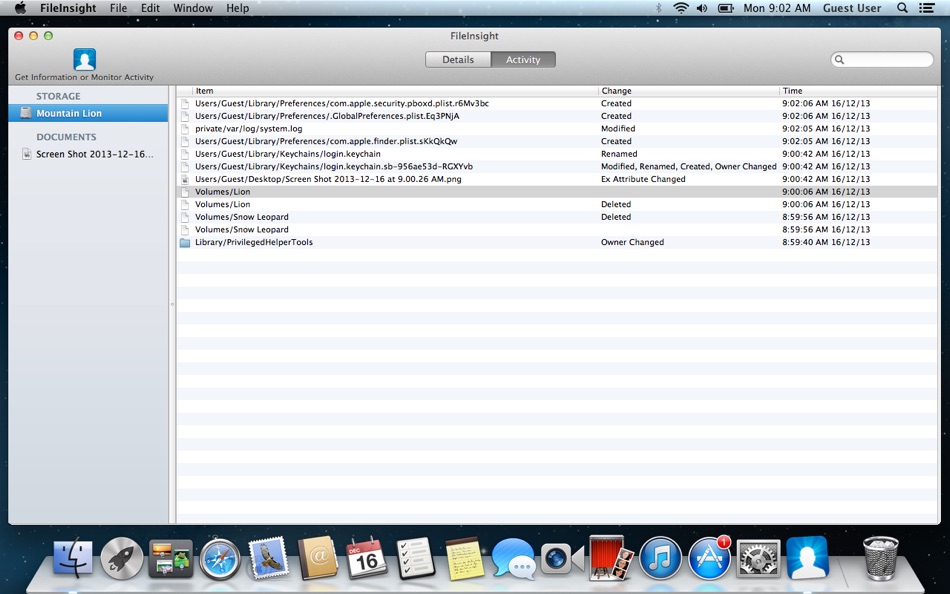950x594 pixels.
Task: Open Mail from the Dock
Action: point(268,558)
